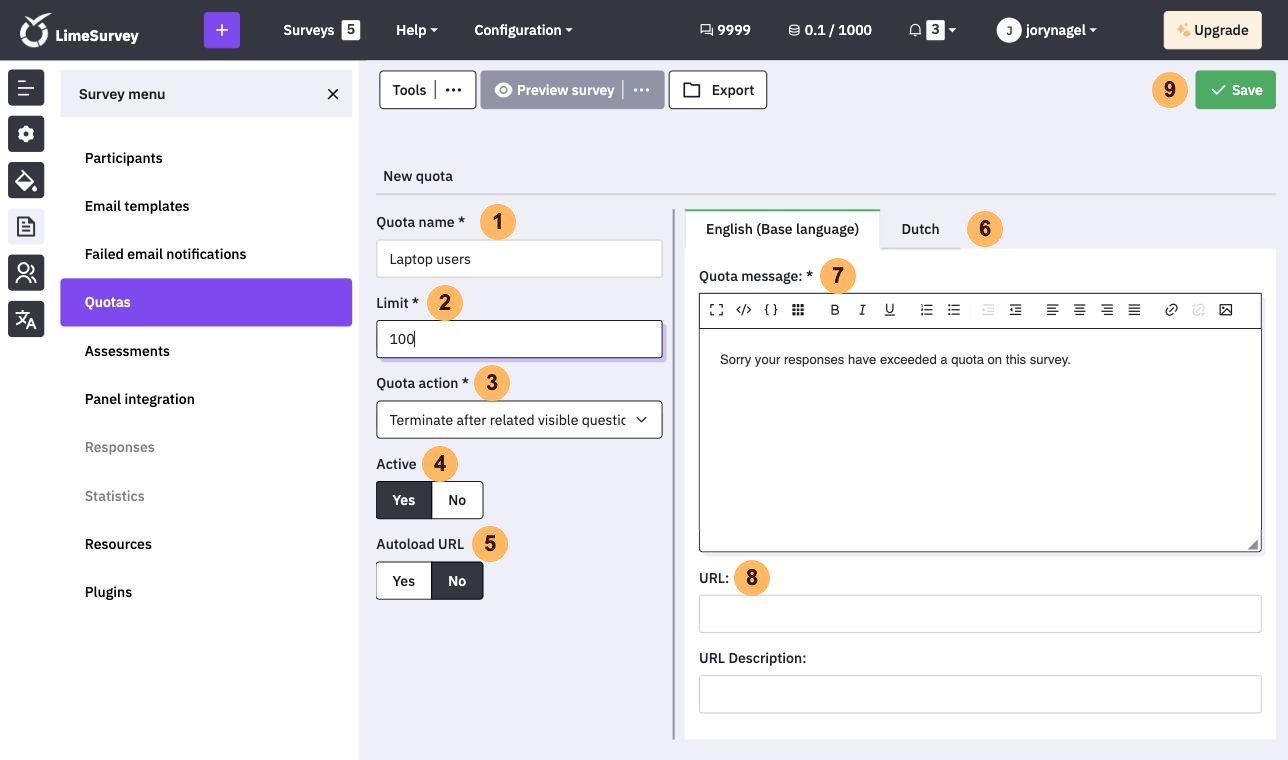The height and width of the screenshot is (760, 1288).
Task: Align message text to the left
Action: click(x=1053, y=310)
